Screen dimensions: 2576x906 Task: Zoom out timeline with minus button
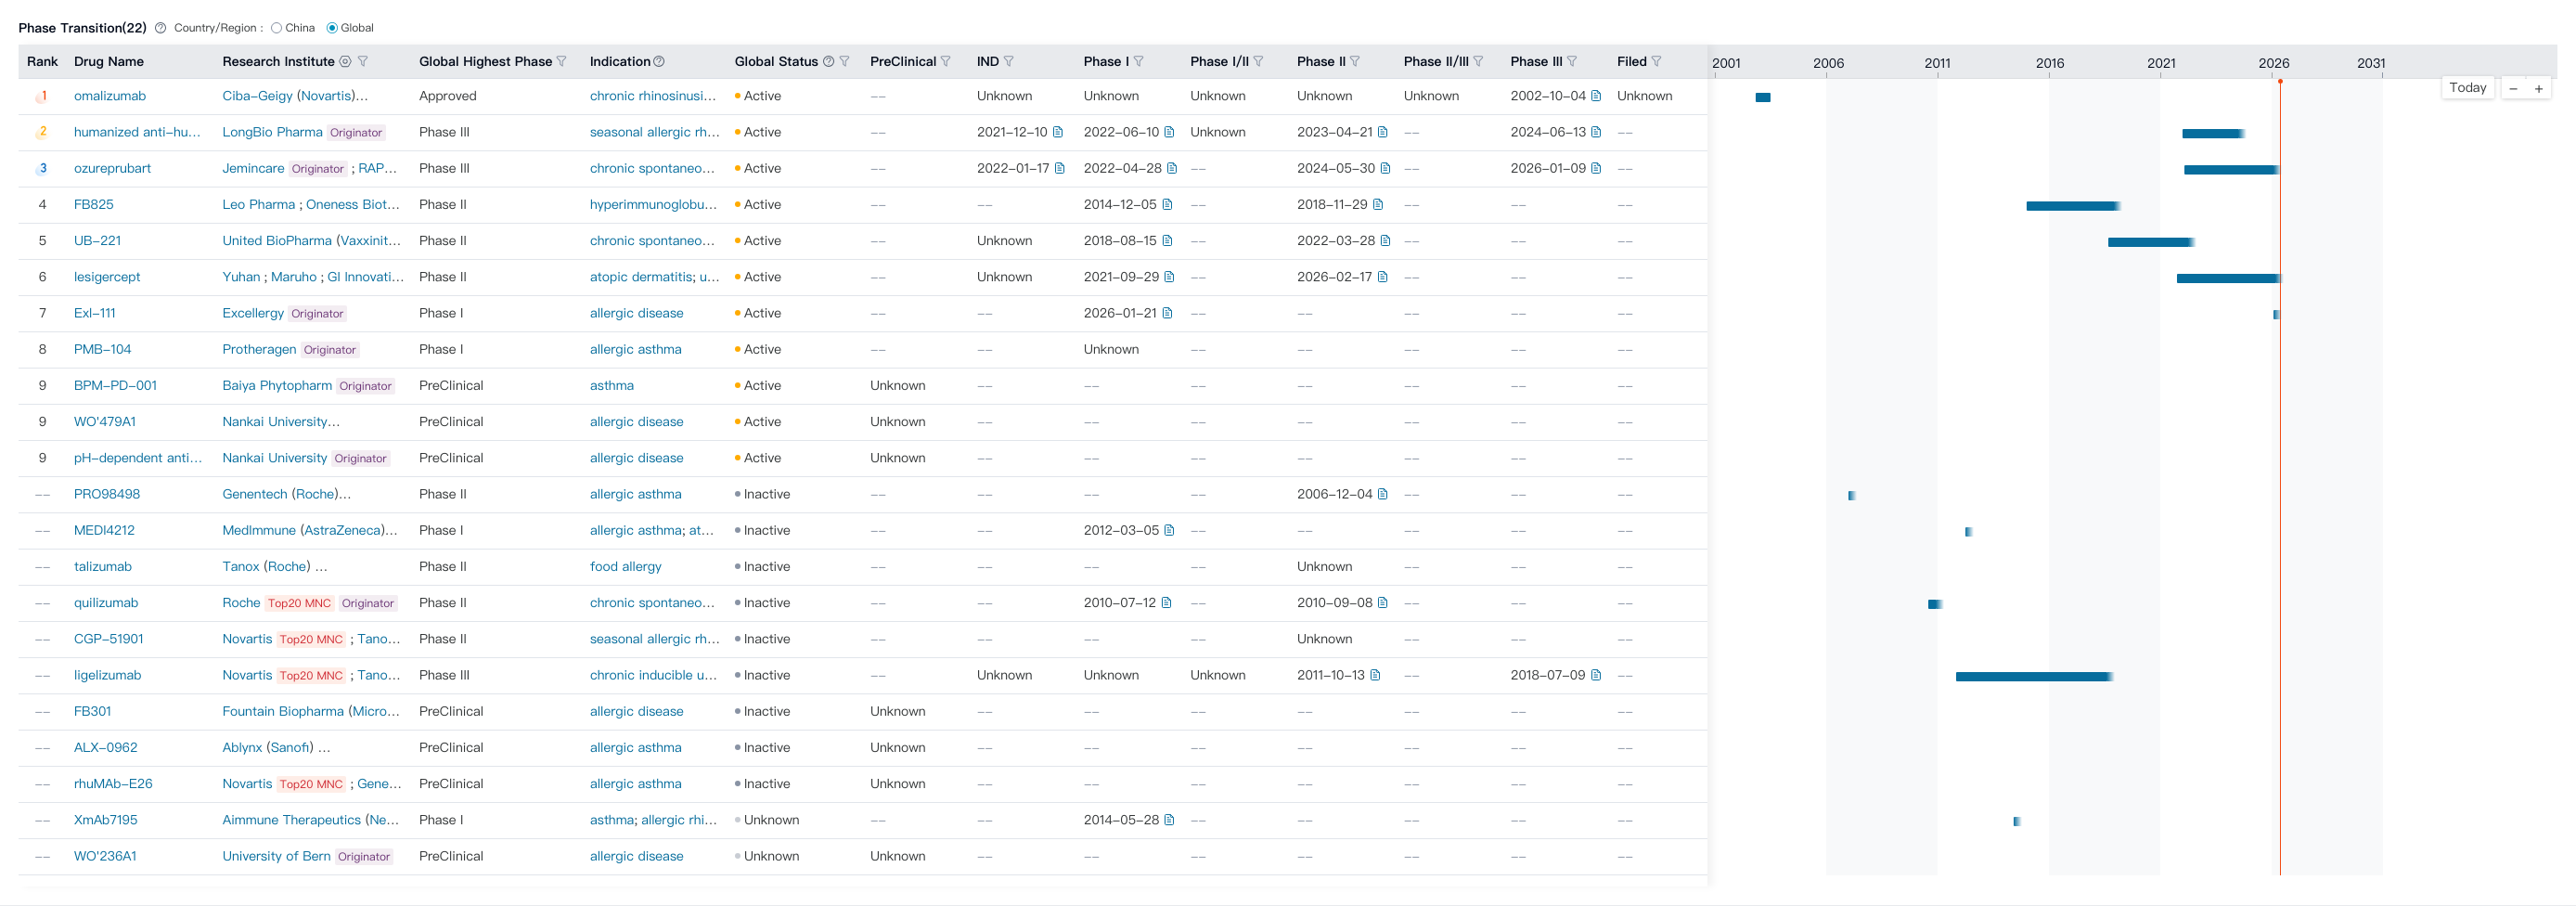tap(2513, 89)
